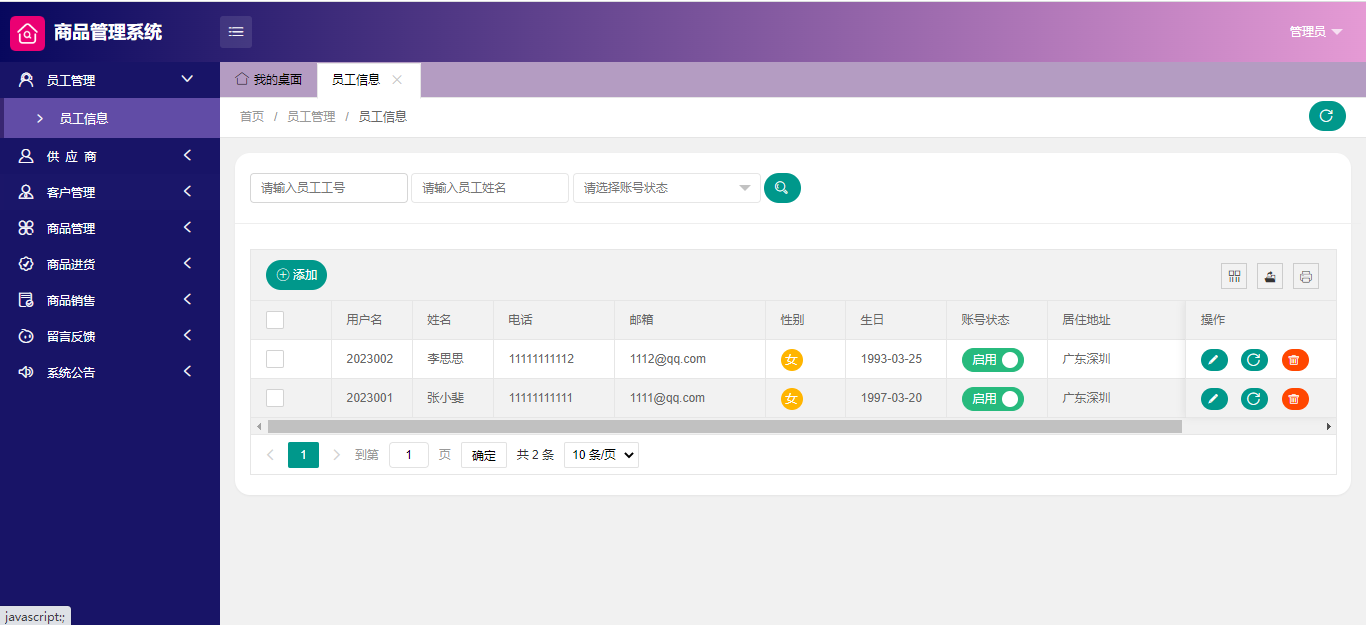Close the 员工信息 tab
The width and height of the screenshot is (1366, 625).
tap(397, 80)
